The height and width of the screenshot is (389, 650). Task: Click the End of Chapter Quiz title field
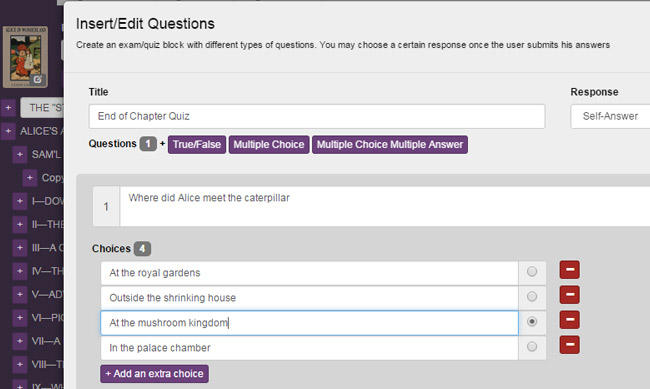(317, 117)
